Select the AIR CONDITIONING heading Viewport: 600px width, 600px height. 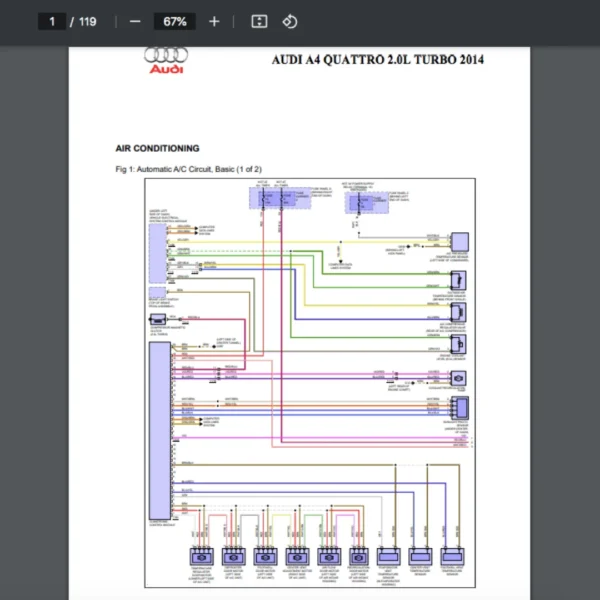click(157, 148)
